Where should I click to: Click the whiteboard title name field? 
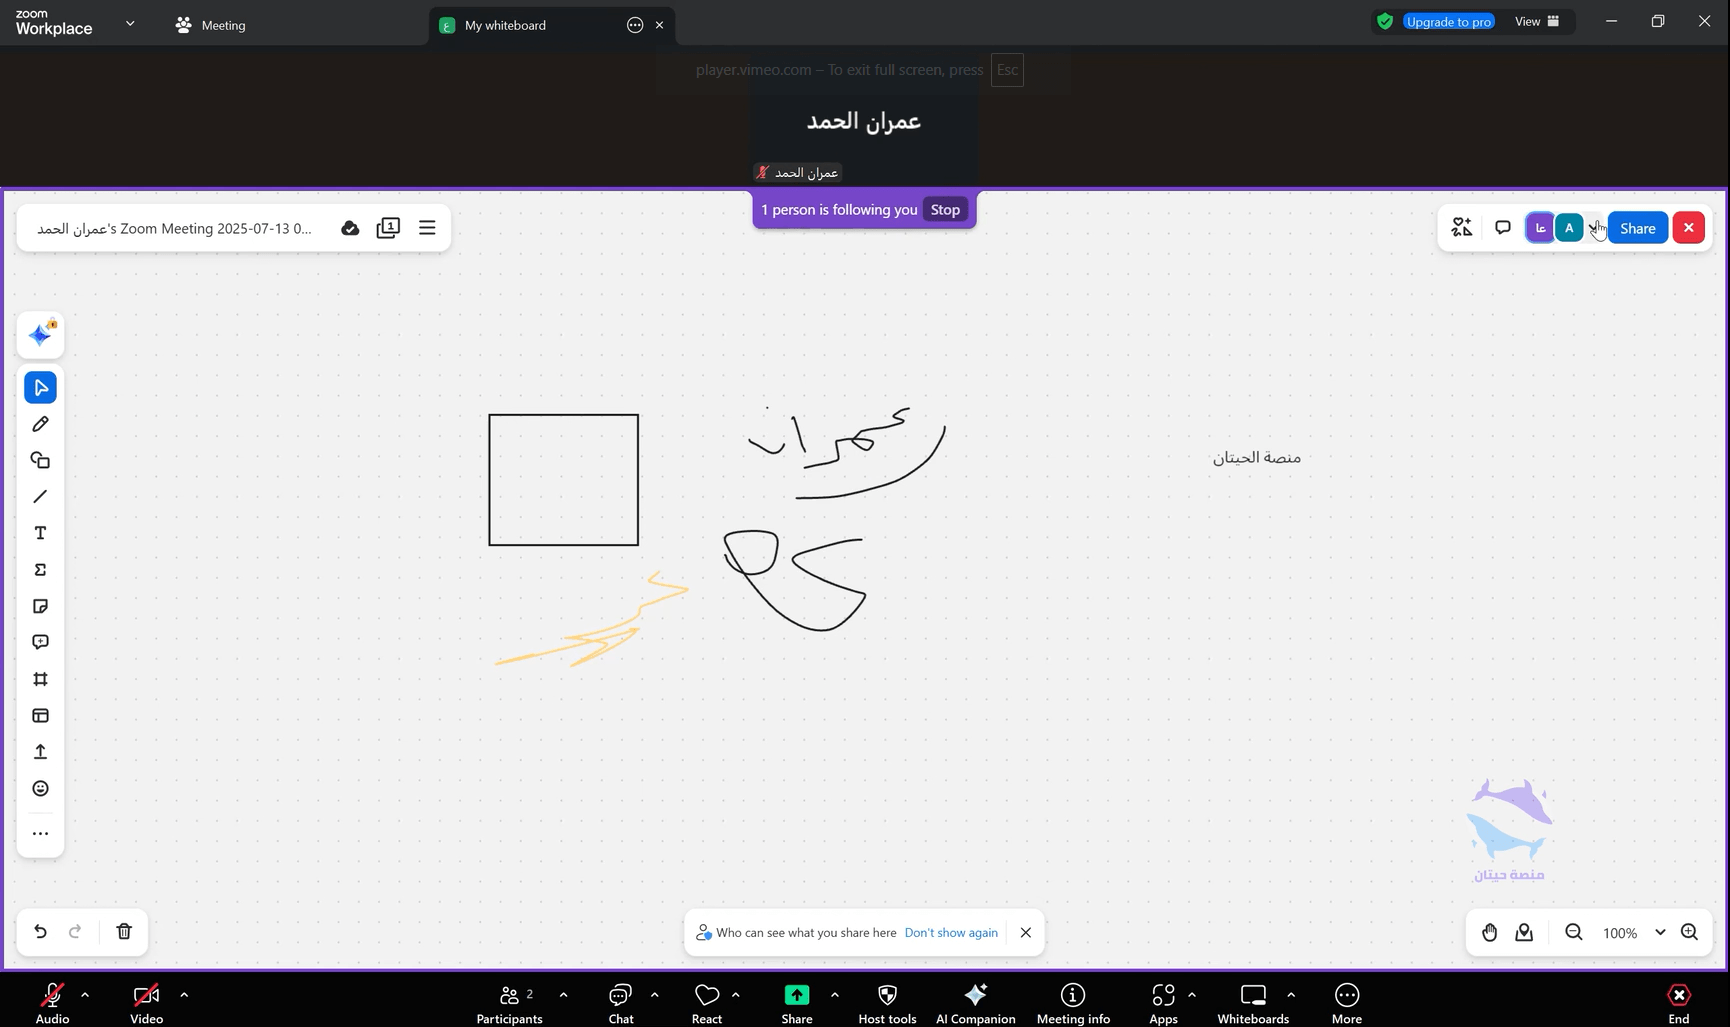point(174,229)
